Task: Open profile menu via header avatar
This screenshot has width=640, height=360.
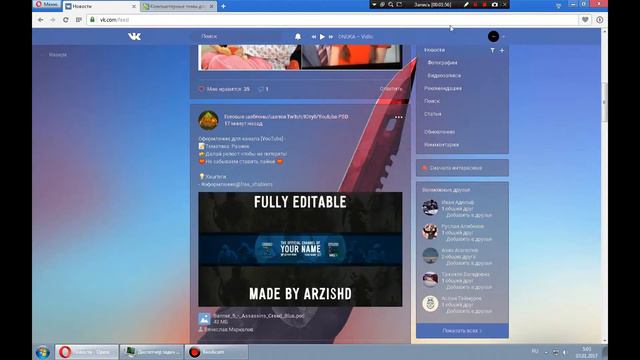Action: 493,36
